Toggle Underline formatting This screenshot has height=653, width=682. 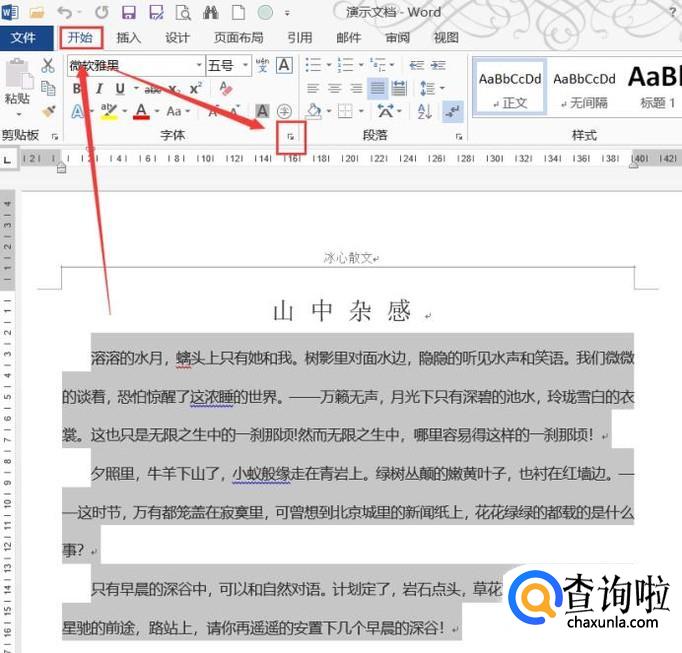point(120,89)
